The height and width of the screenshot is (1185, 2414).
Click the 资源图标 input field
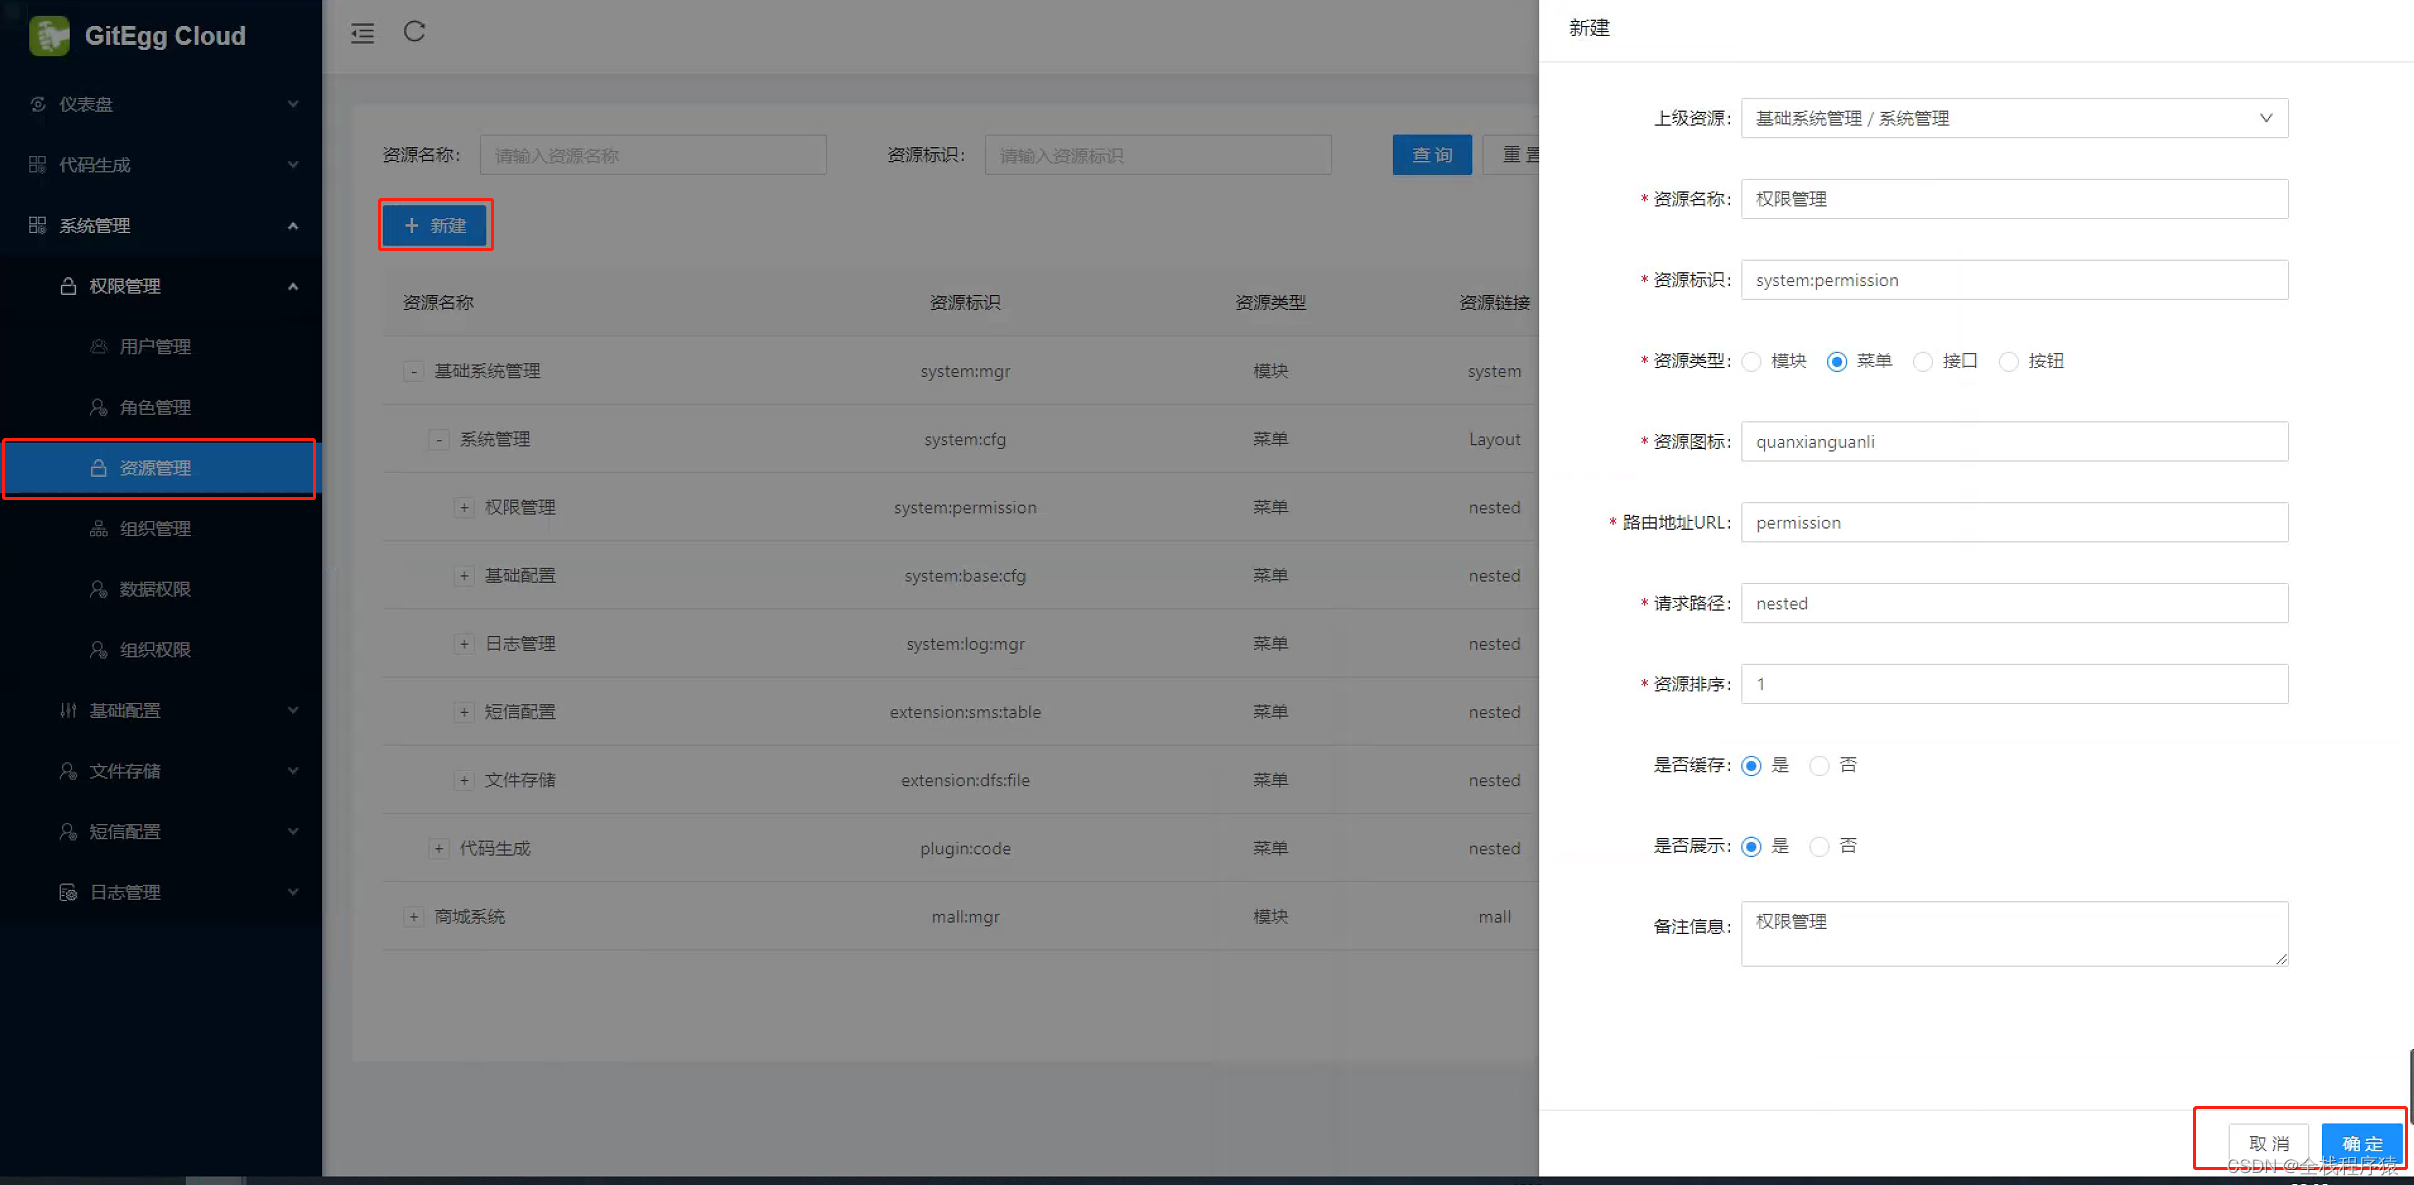(x=2014, y=442)
